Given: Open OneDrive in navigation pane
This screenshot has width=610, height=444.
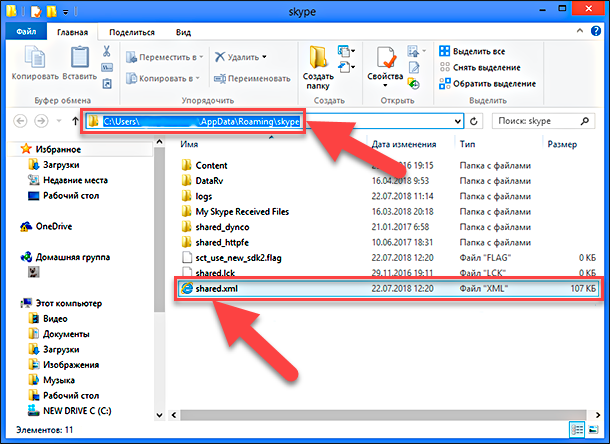Looking at the screenshot, I should point(46,226).
